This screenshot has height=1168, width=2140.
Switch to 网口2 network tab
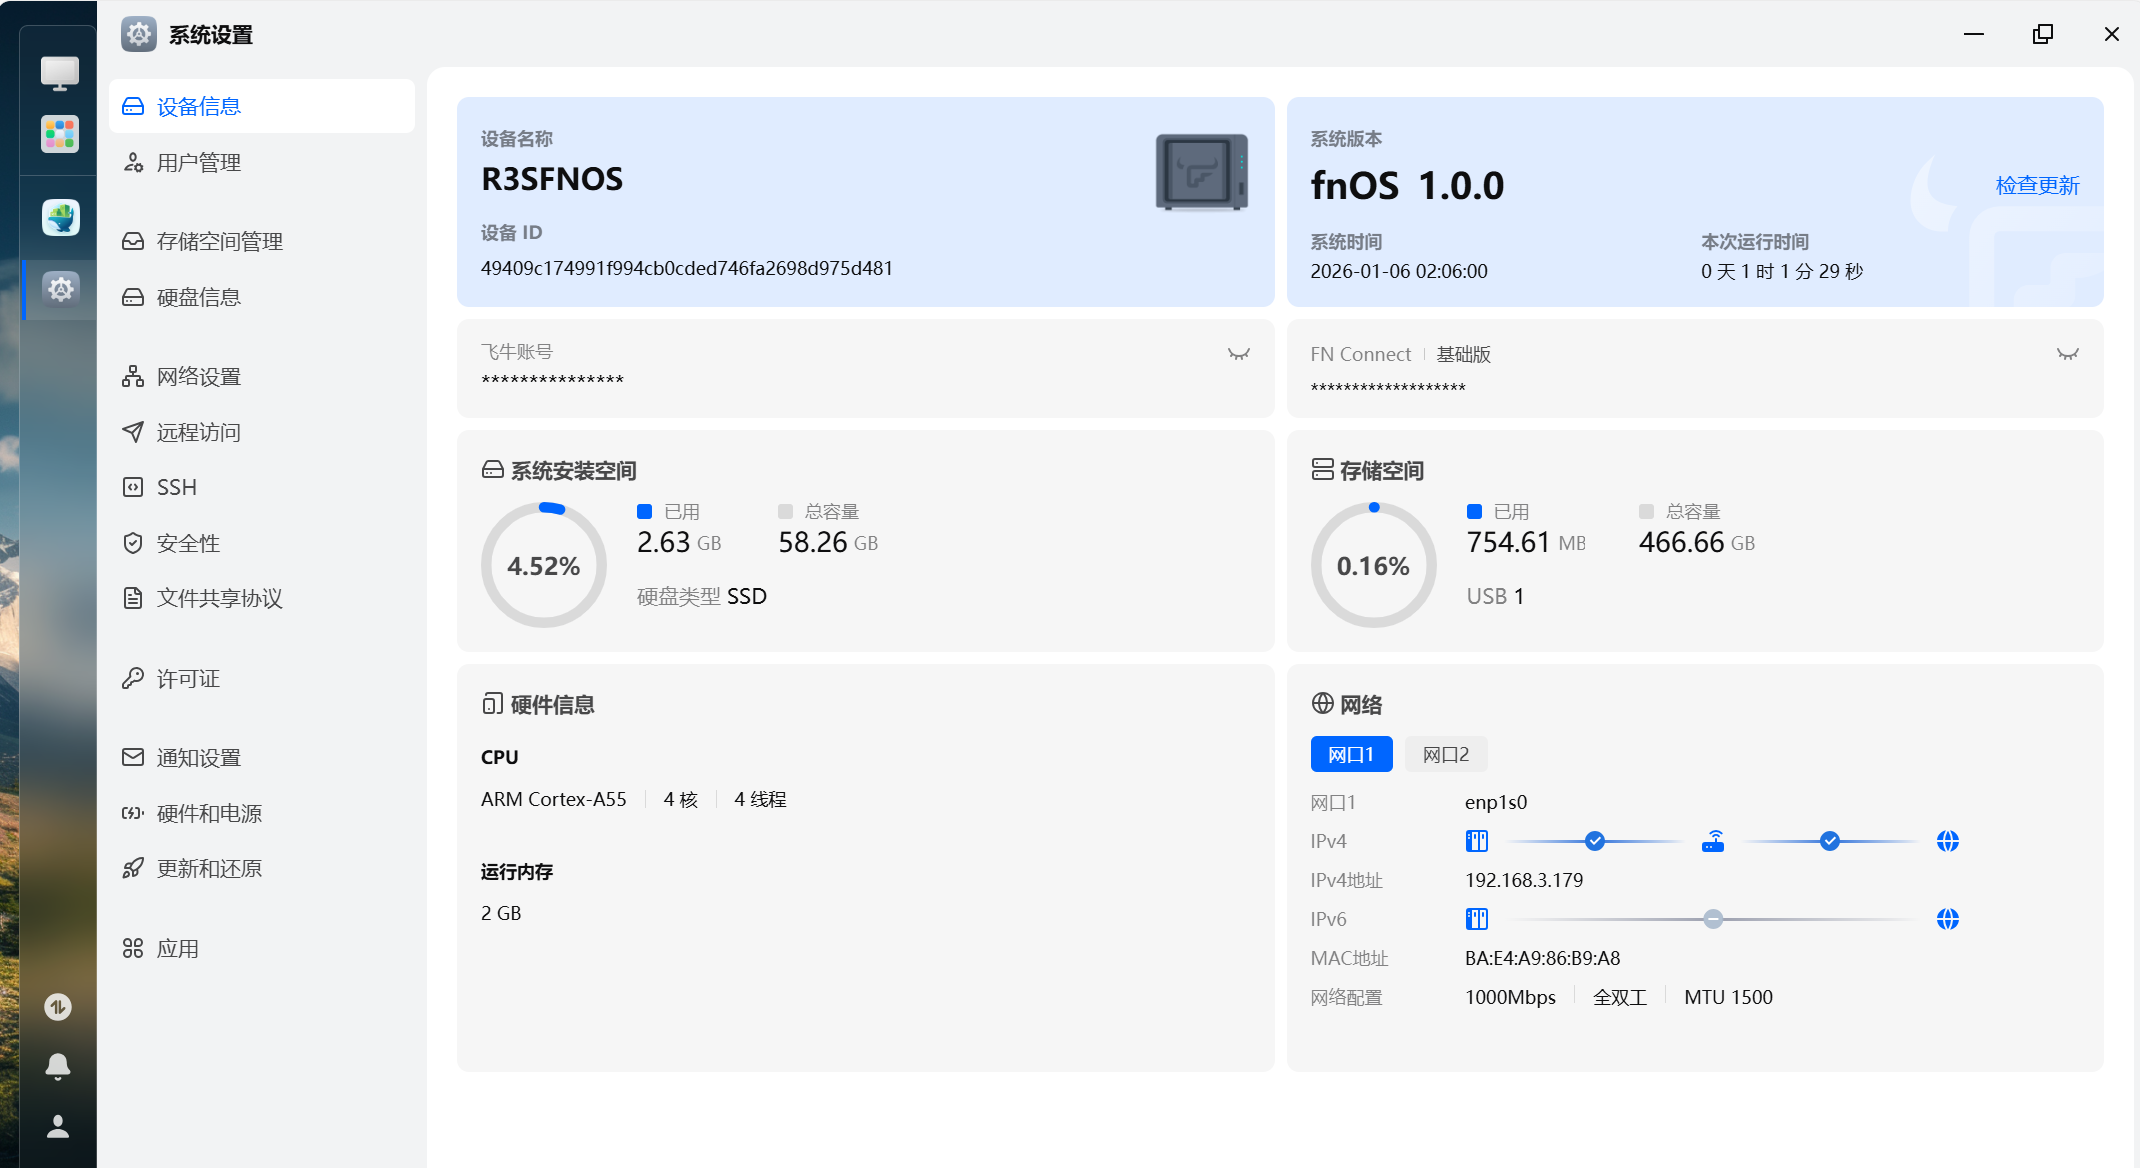click(x=1445, y=754)
